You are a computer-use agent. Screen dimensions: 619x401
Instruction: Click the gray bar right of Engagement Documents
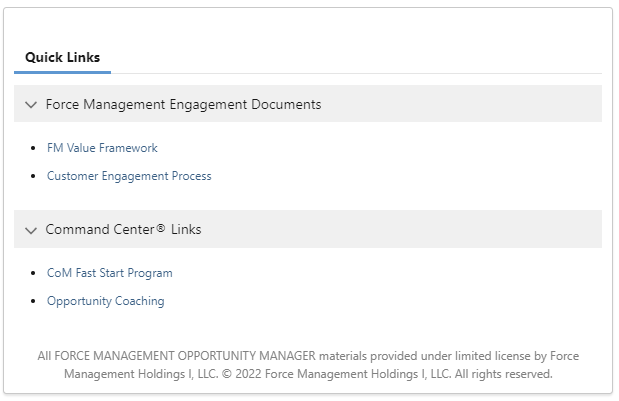(460, 104)
